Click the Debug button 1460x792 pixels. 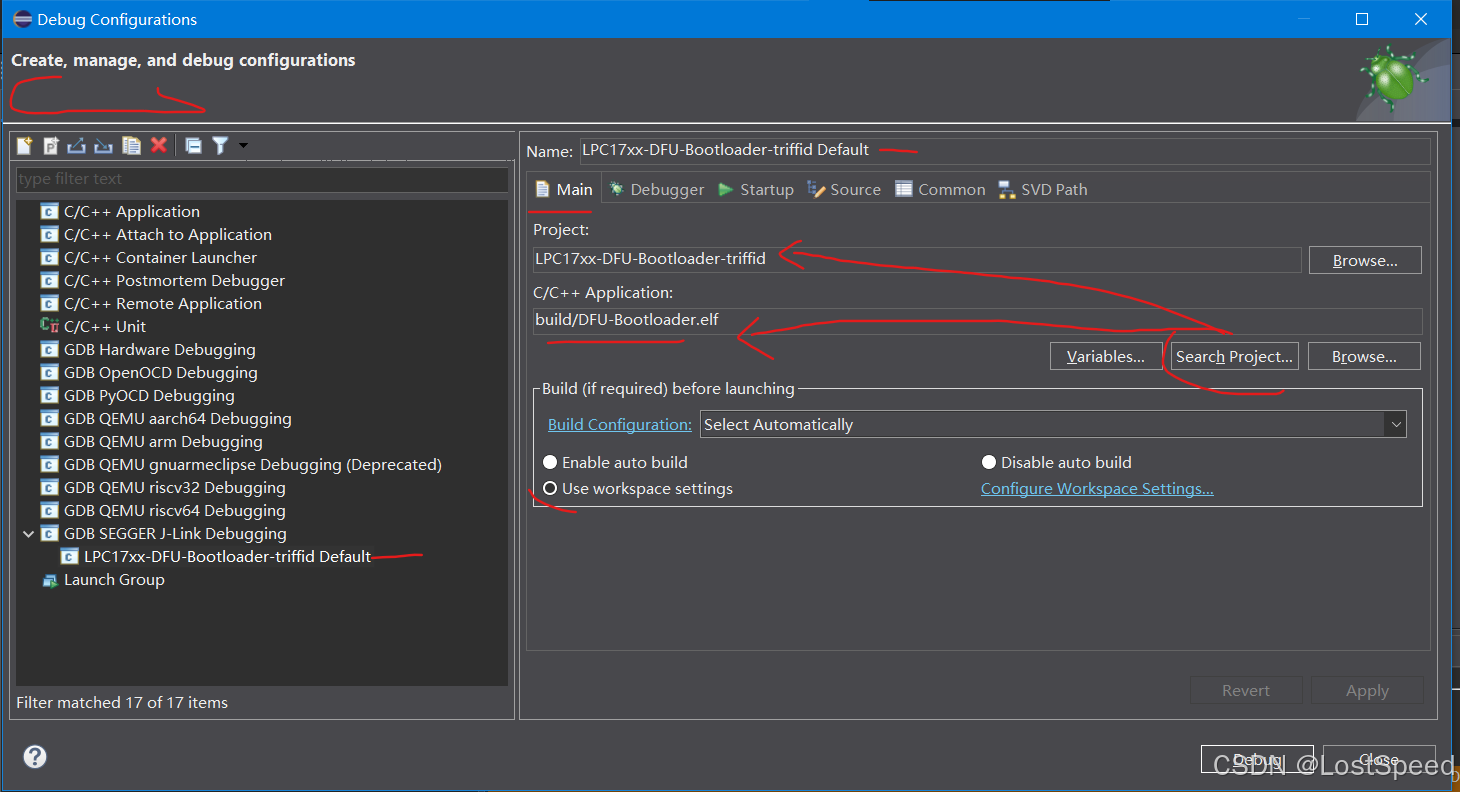coord(1257,759)
